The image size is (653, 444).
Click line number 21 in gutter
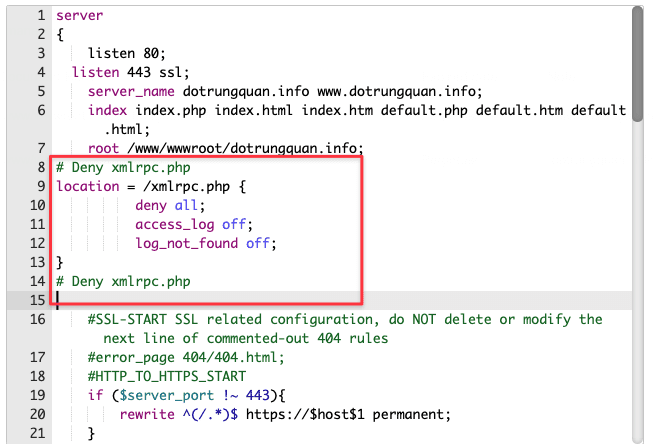pyautogui.click(x=37, y=434)
